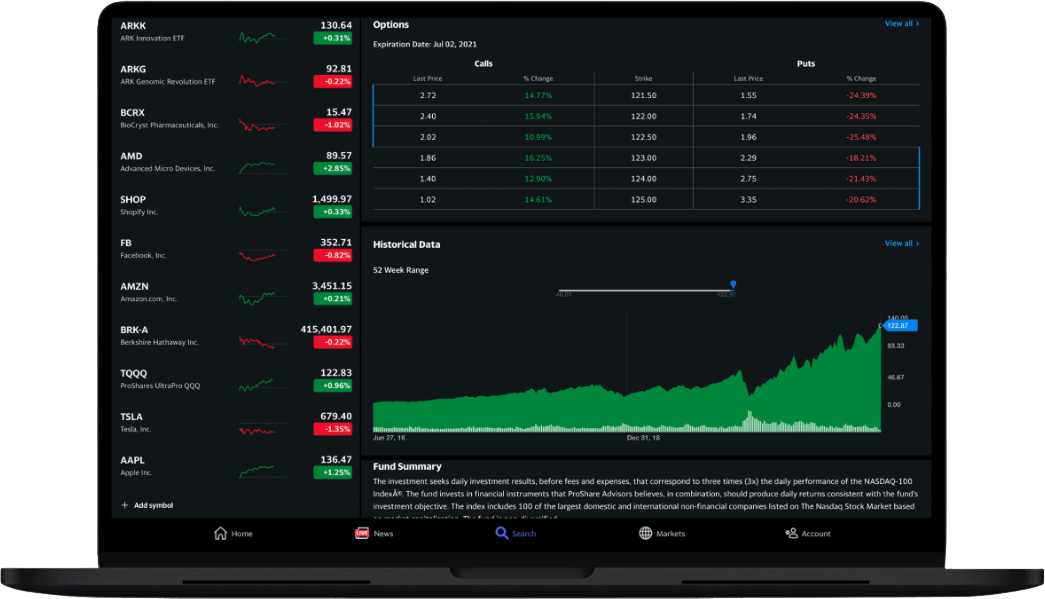Select AMZN ticker symbol
Screen dimensions: 1045x599
pos(134,287)
